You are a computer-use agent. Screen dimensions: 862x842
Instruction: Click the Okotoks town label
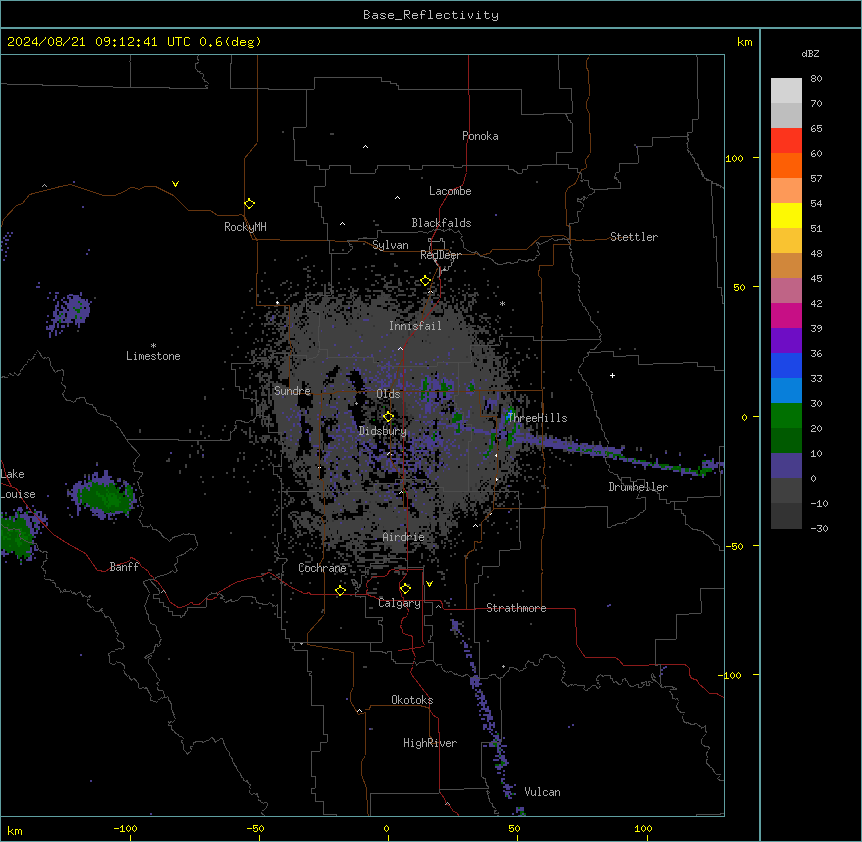pos(412,700)
